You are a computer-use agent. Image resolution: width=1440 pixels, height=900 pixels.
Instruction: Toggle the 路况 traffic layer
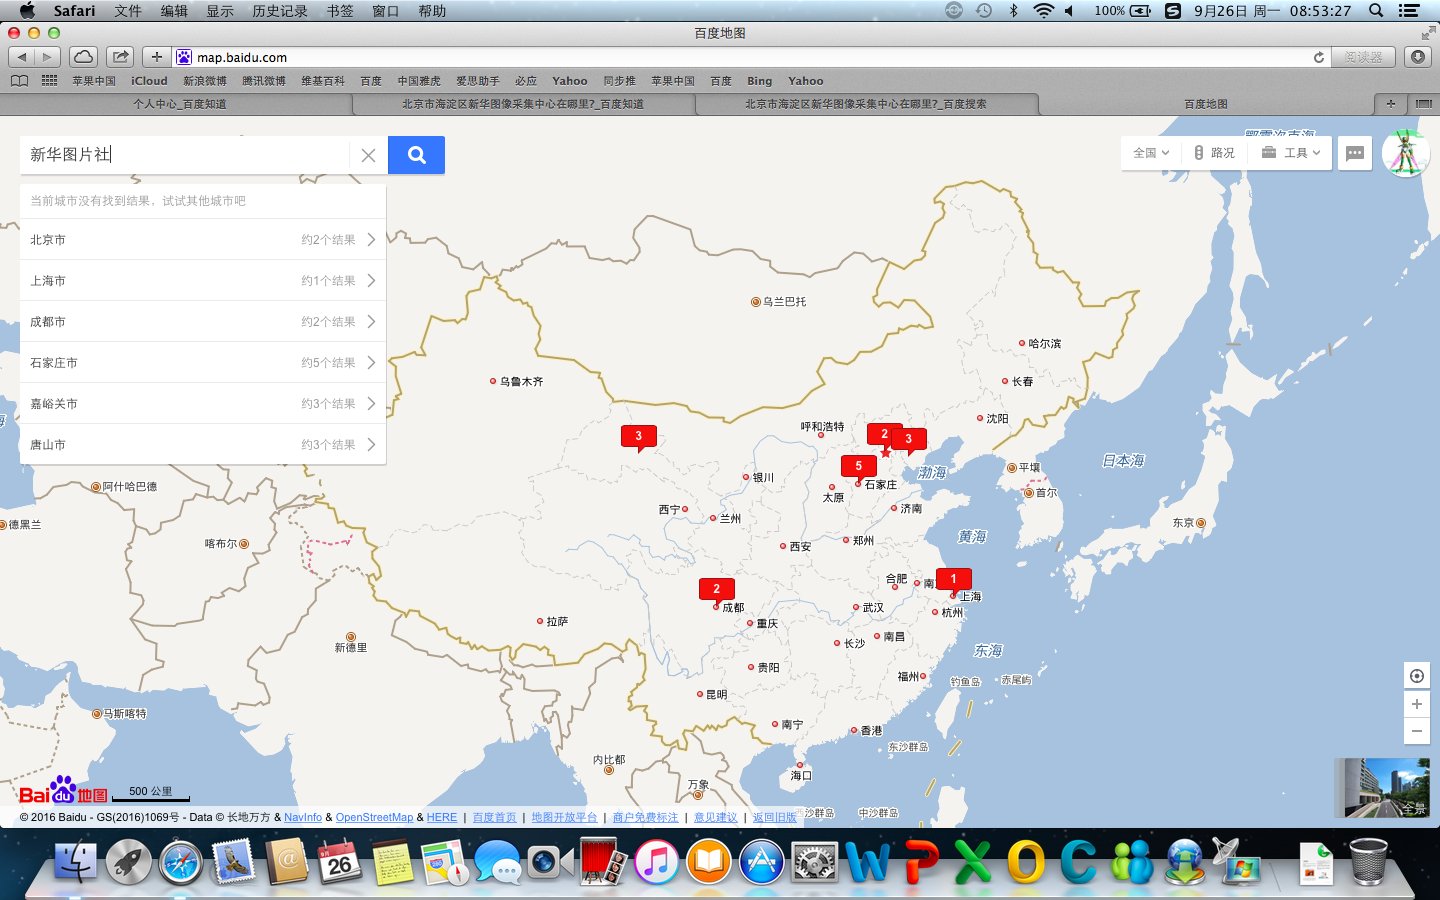point(1214,153)
